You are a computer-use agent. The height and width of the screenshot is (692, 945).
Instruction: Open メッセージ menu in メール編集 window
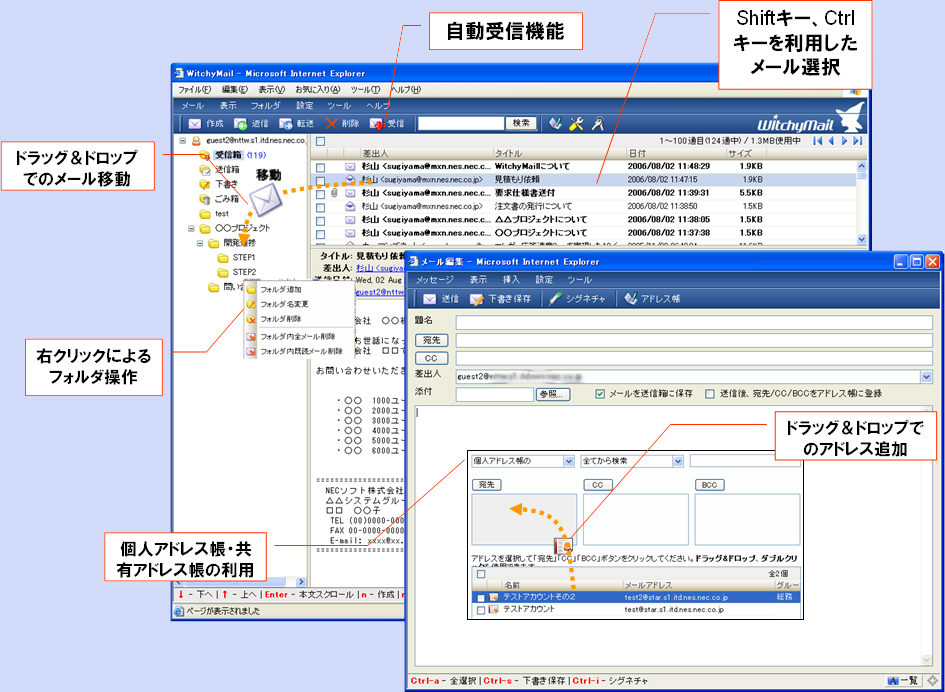tap(435, 280)
